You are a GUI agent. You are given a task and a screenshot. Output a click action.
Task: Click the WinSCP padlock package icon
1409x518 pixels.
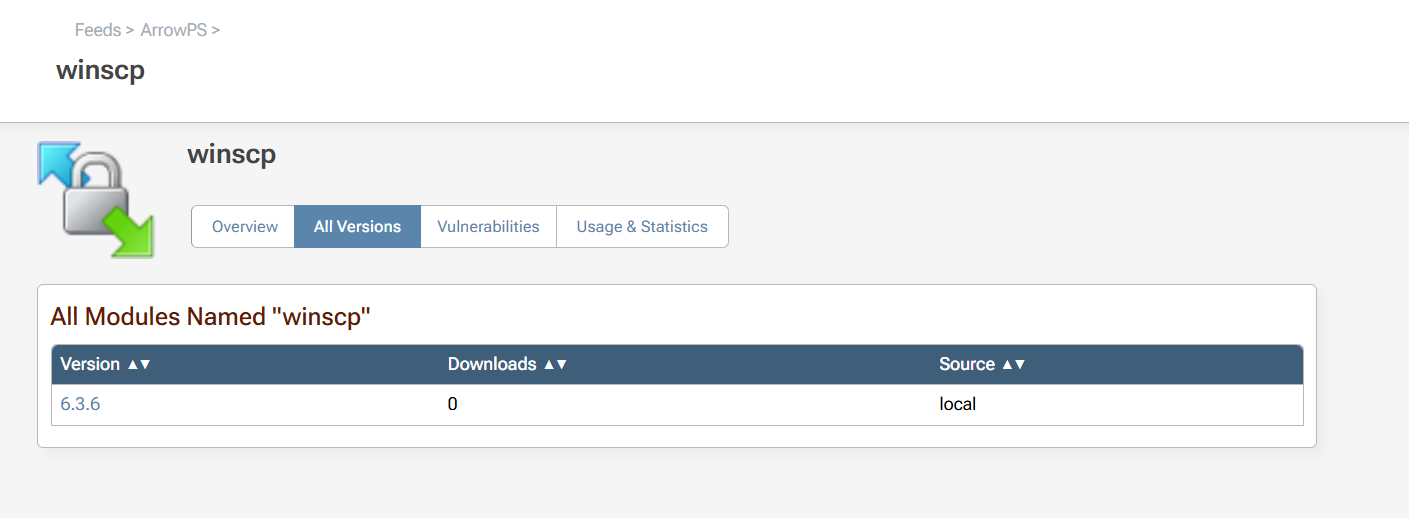click(96, 199)
